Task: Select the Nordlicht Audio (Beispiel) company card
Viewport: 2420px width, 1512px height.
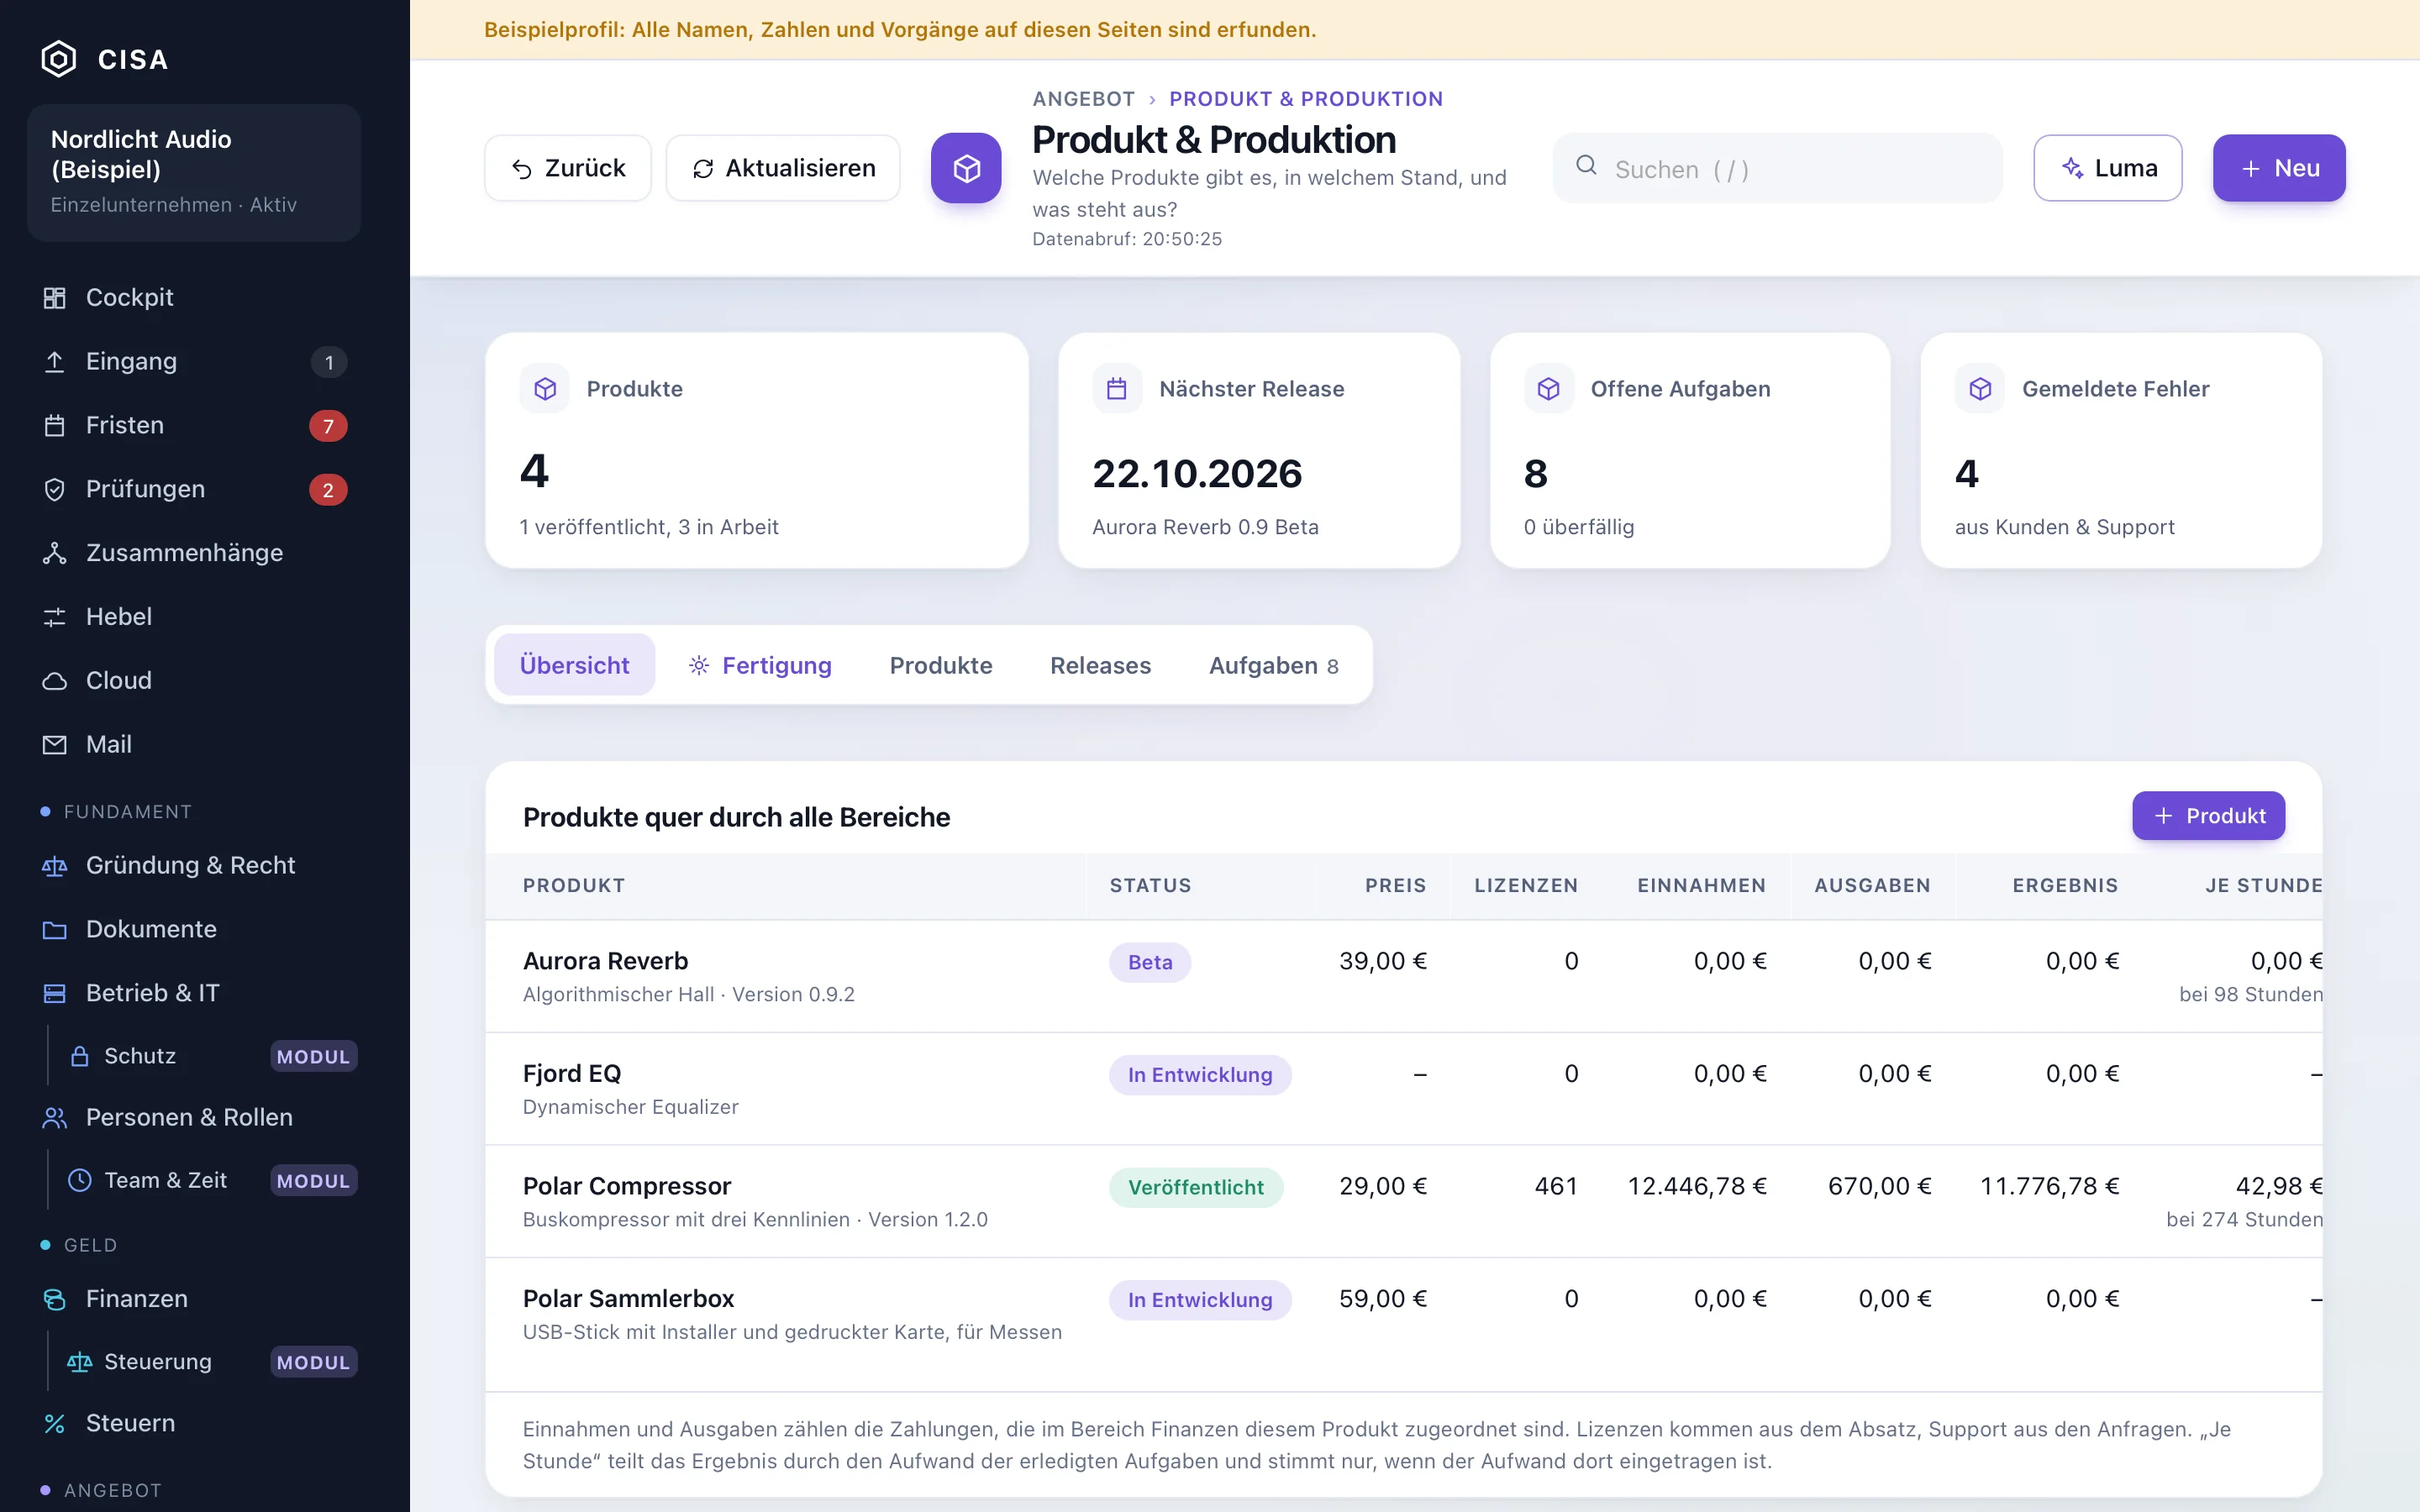Action: click(x=194, y=172)
